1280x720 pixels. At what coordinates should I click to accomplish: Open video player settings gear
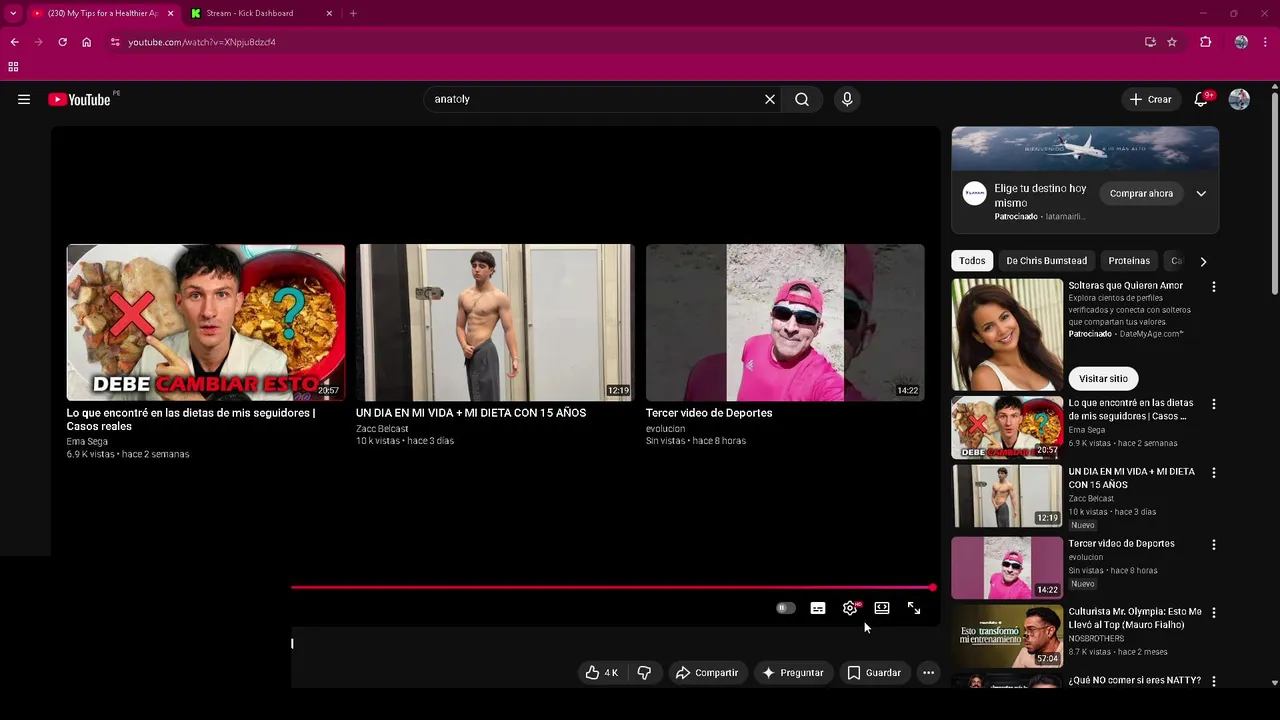pyautogui.click(x=850, y=608)
